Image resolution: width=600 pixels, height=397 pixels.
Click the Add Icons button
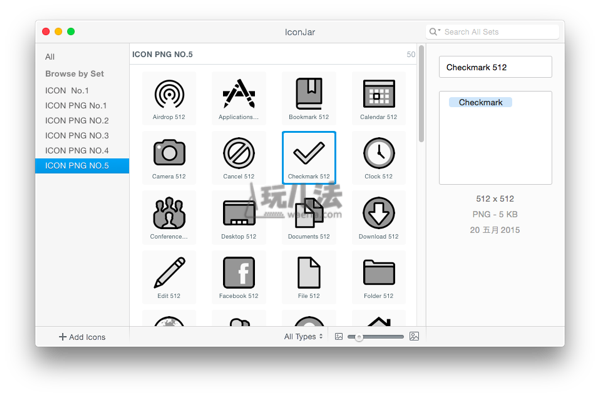[82, 337]
